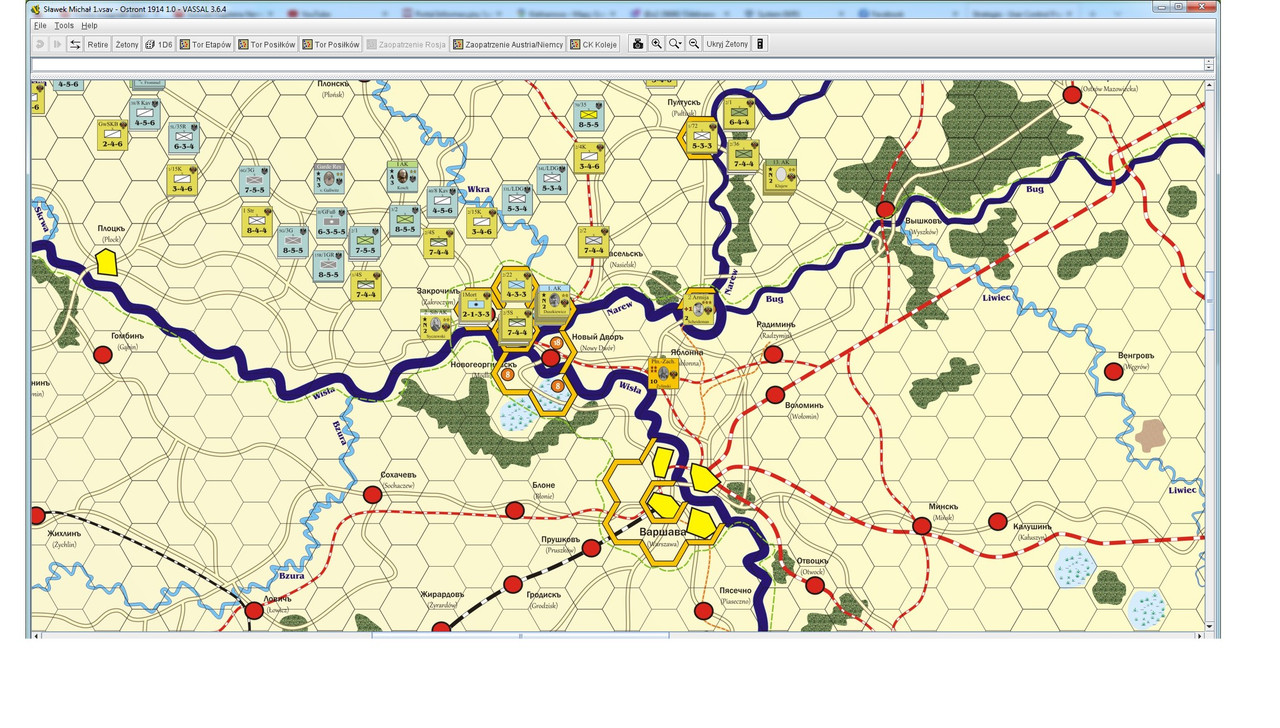1280x728 pixels.
Task: Open the Żetony pieces palette
Action: (x=127, y=44)
